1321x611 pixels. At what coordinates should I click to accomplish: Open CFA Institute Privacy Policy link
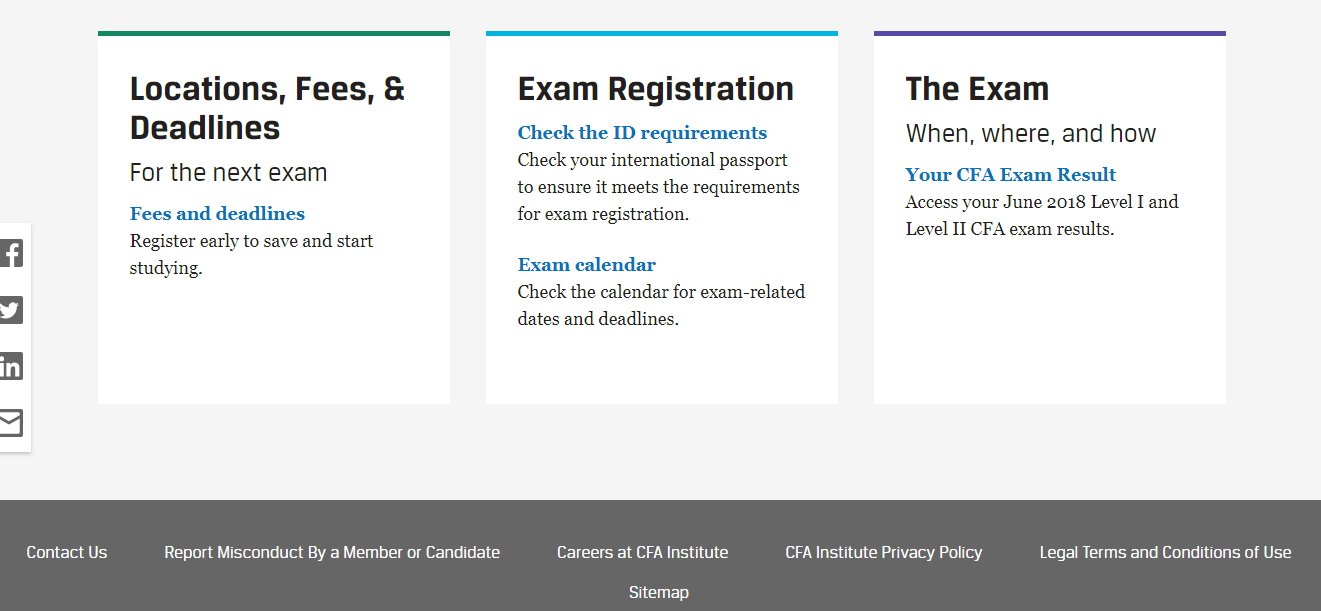point(884,552)
